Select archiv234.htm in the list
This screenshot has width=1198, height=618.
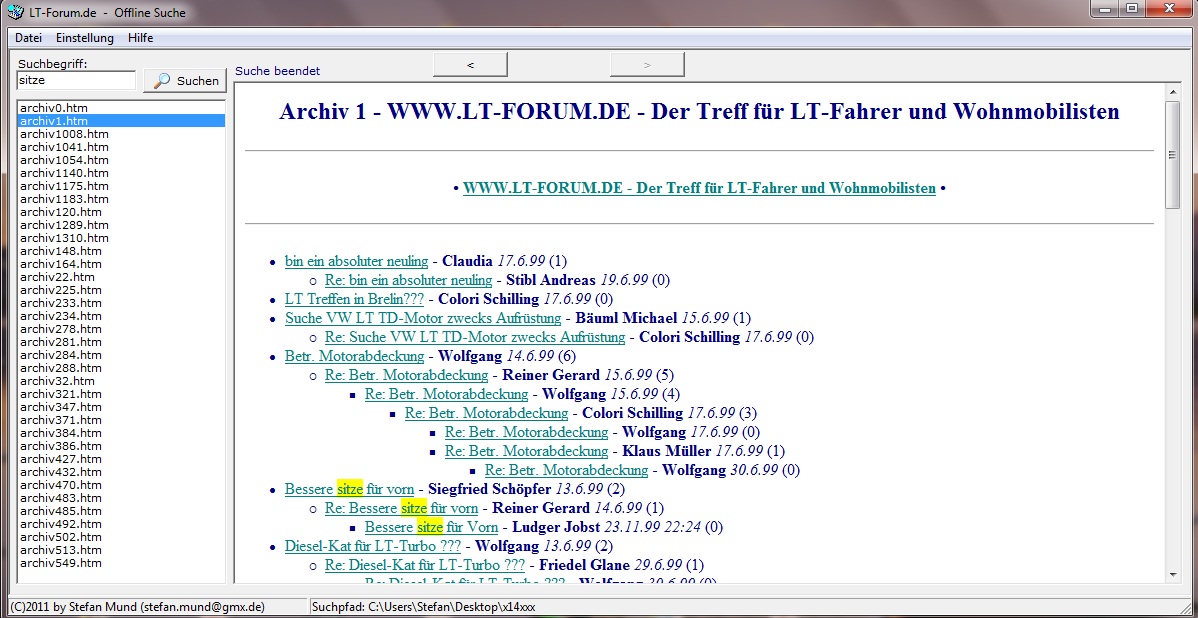(121, 315)
